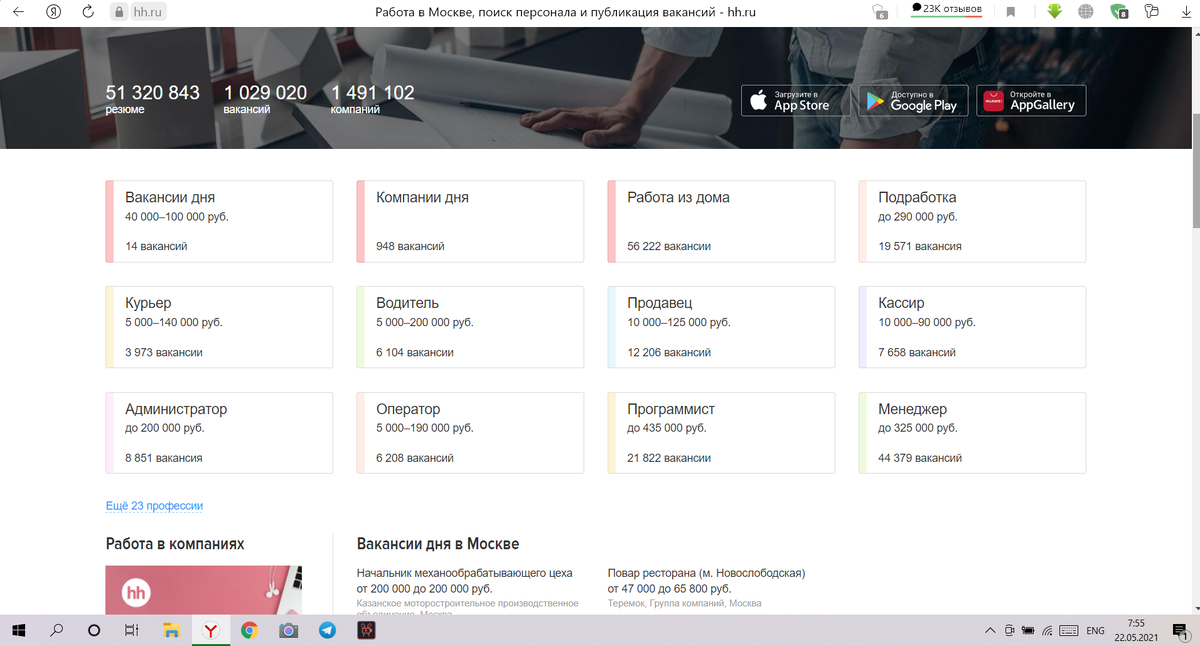This screenshot has height=646, width=1200.
Task: Open the collections icon right of Protect shield
Action: tap(1152, 11)
